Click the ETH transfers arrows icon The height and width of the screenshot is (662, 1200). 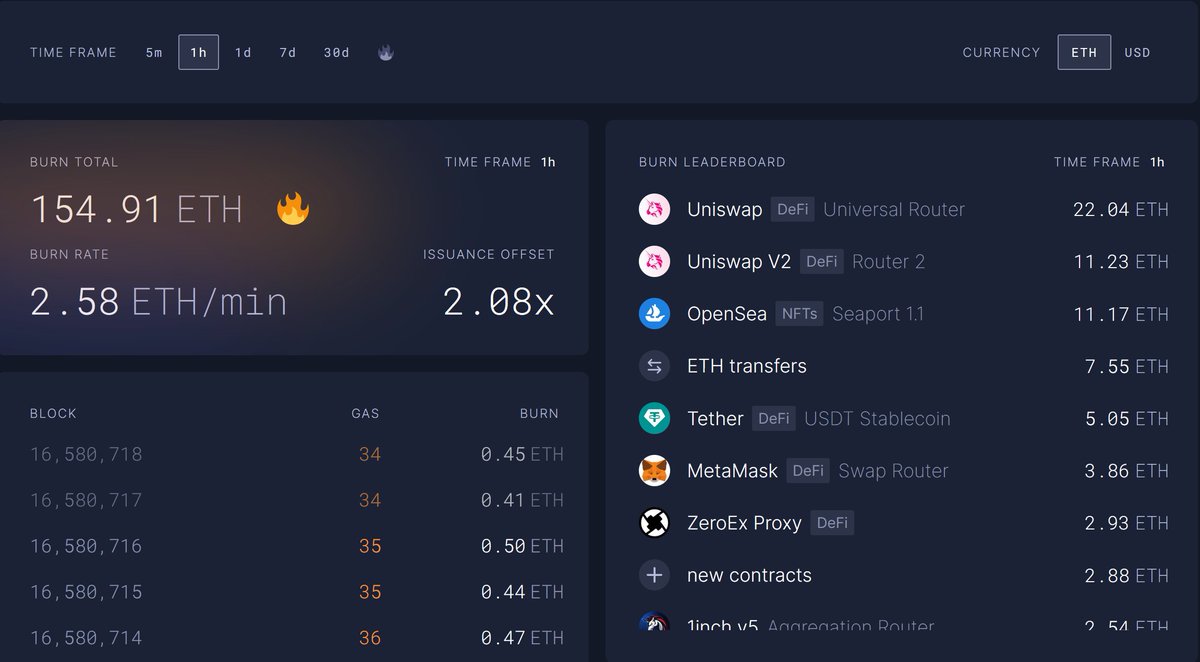point(654,366)
